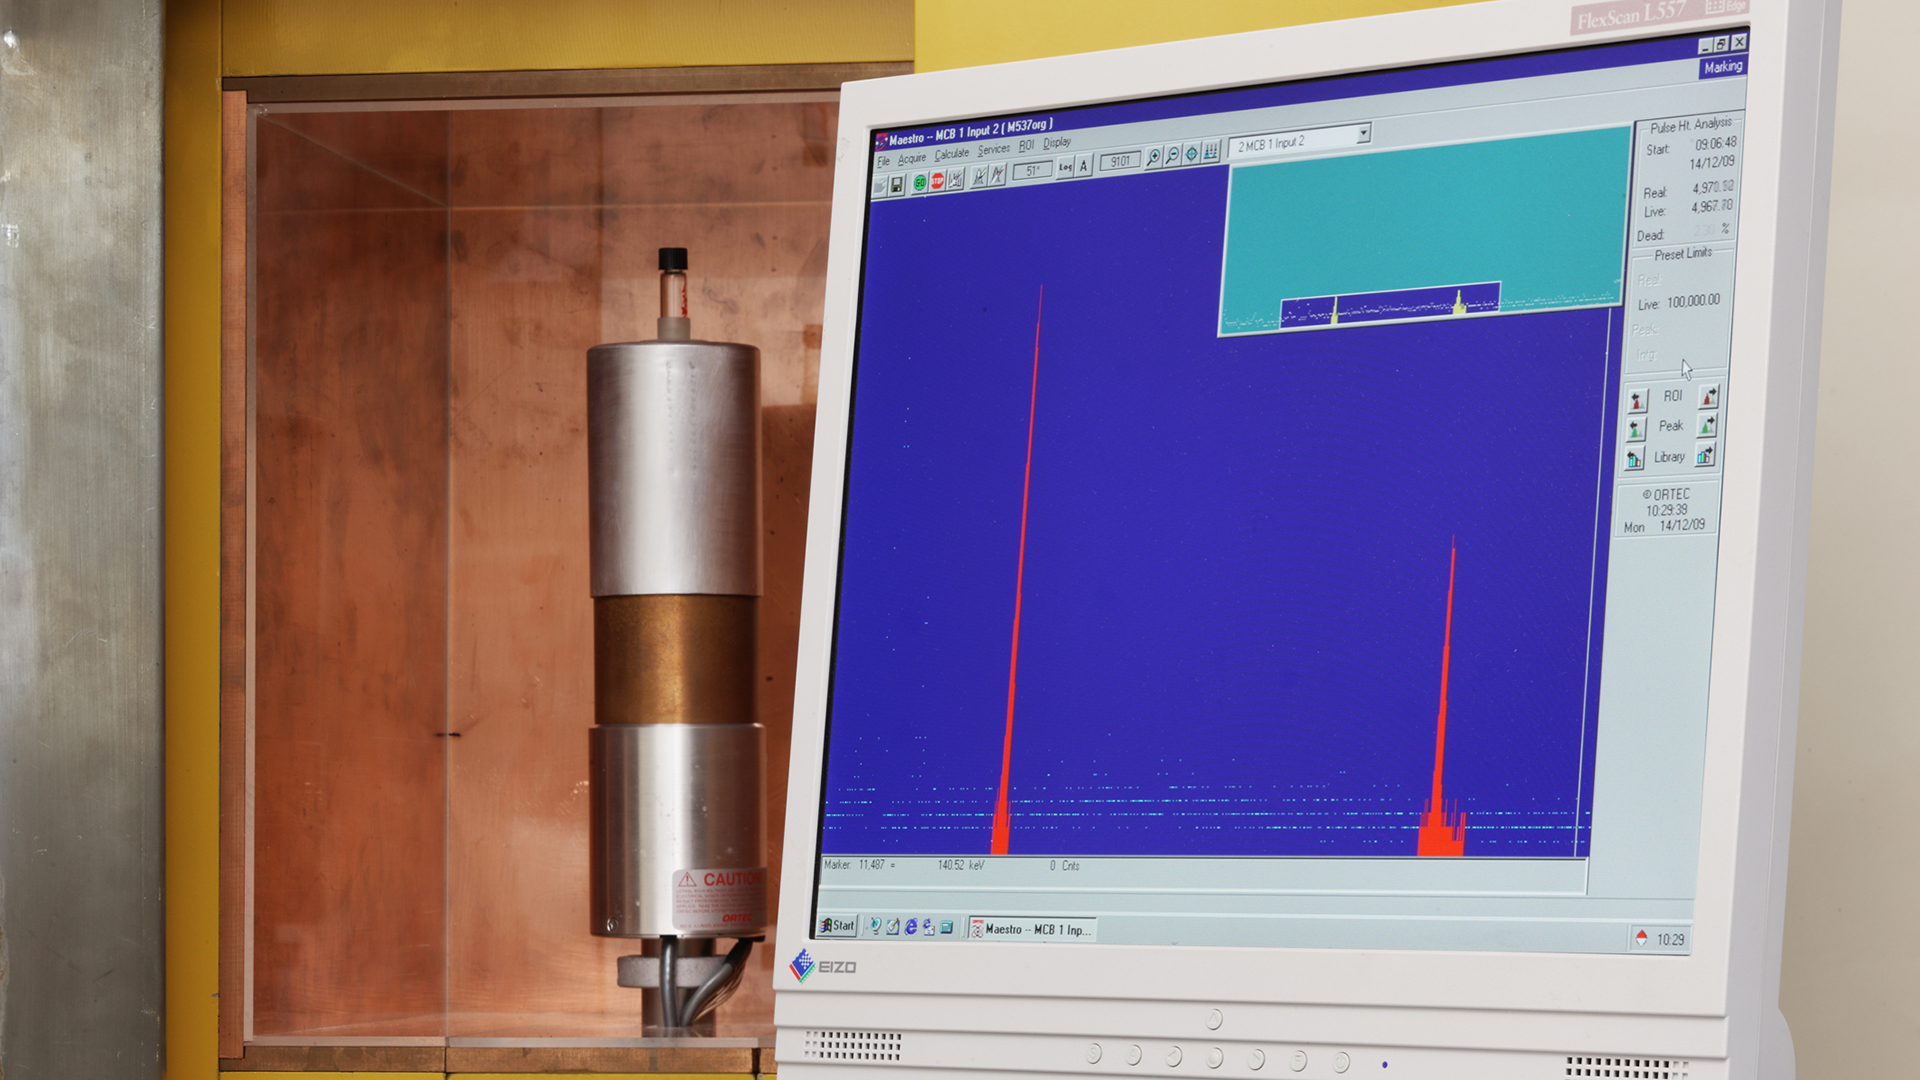Open the Calculate menu
Viewport: 1920px width, 1080px height.
[x=951, y=154]
